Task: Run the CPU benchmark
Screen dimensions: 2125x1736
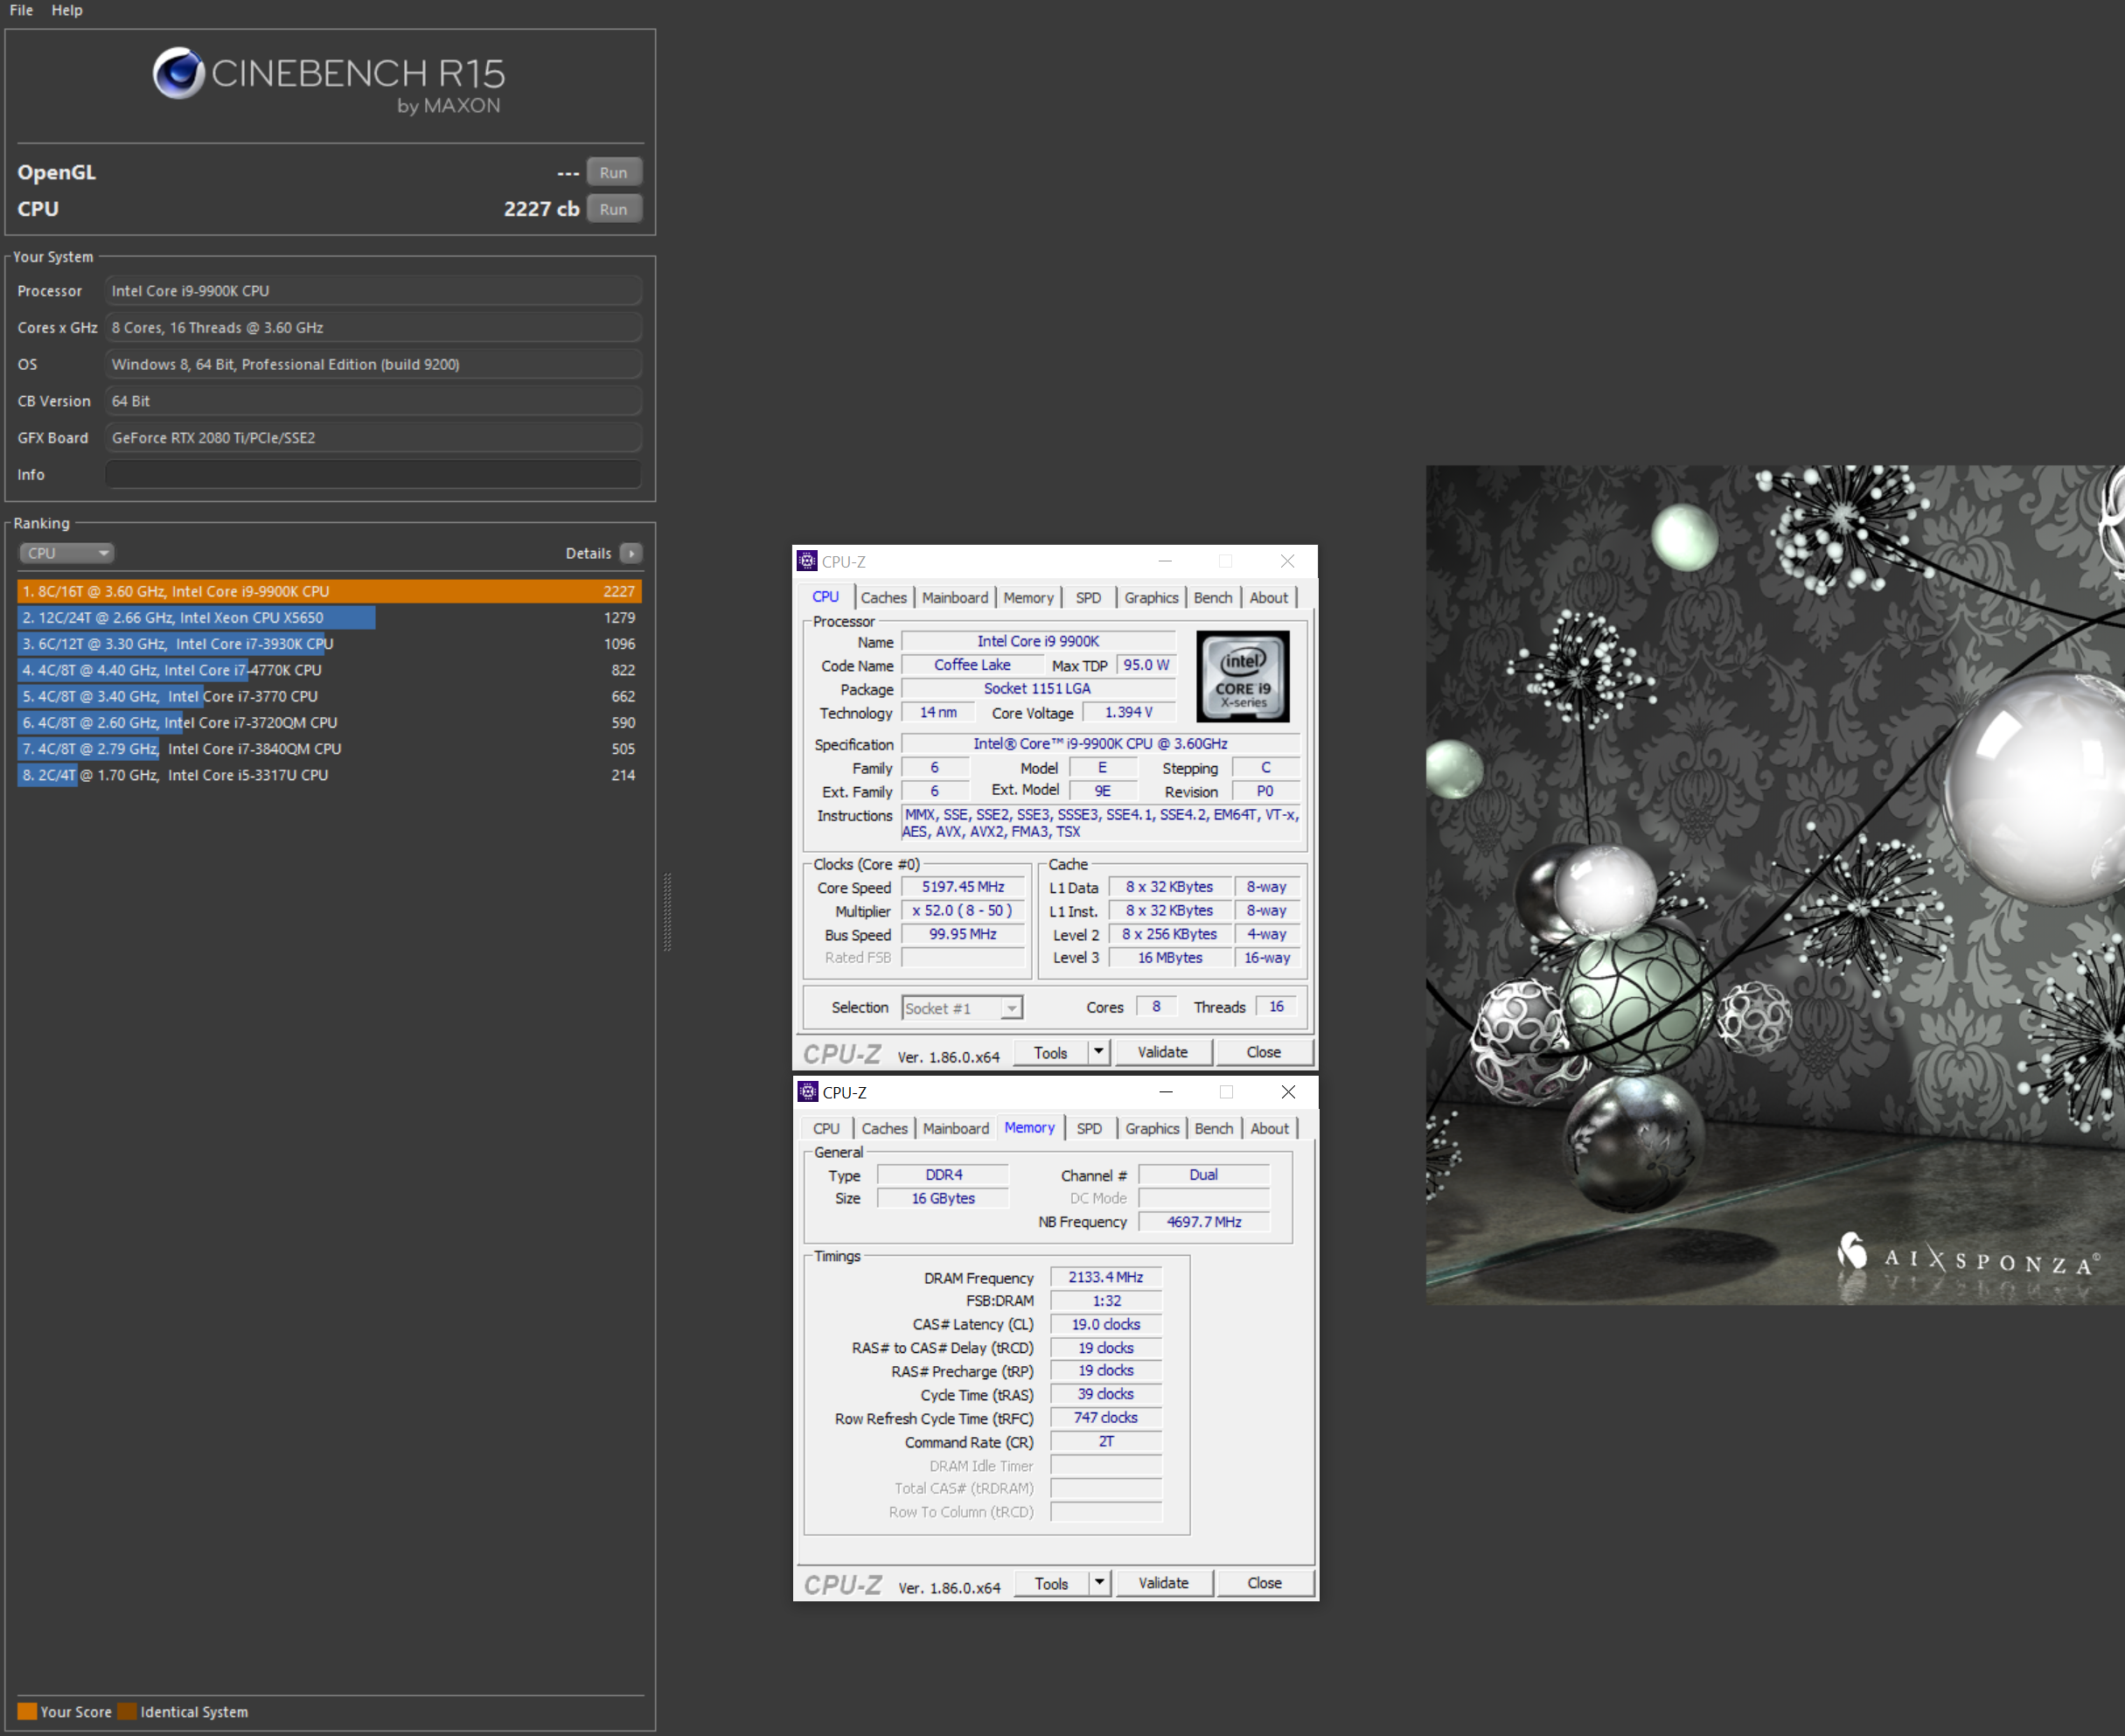Action: [614, 209]
